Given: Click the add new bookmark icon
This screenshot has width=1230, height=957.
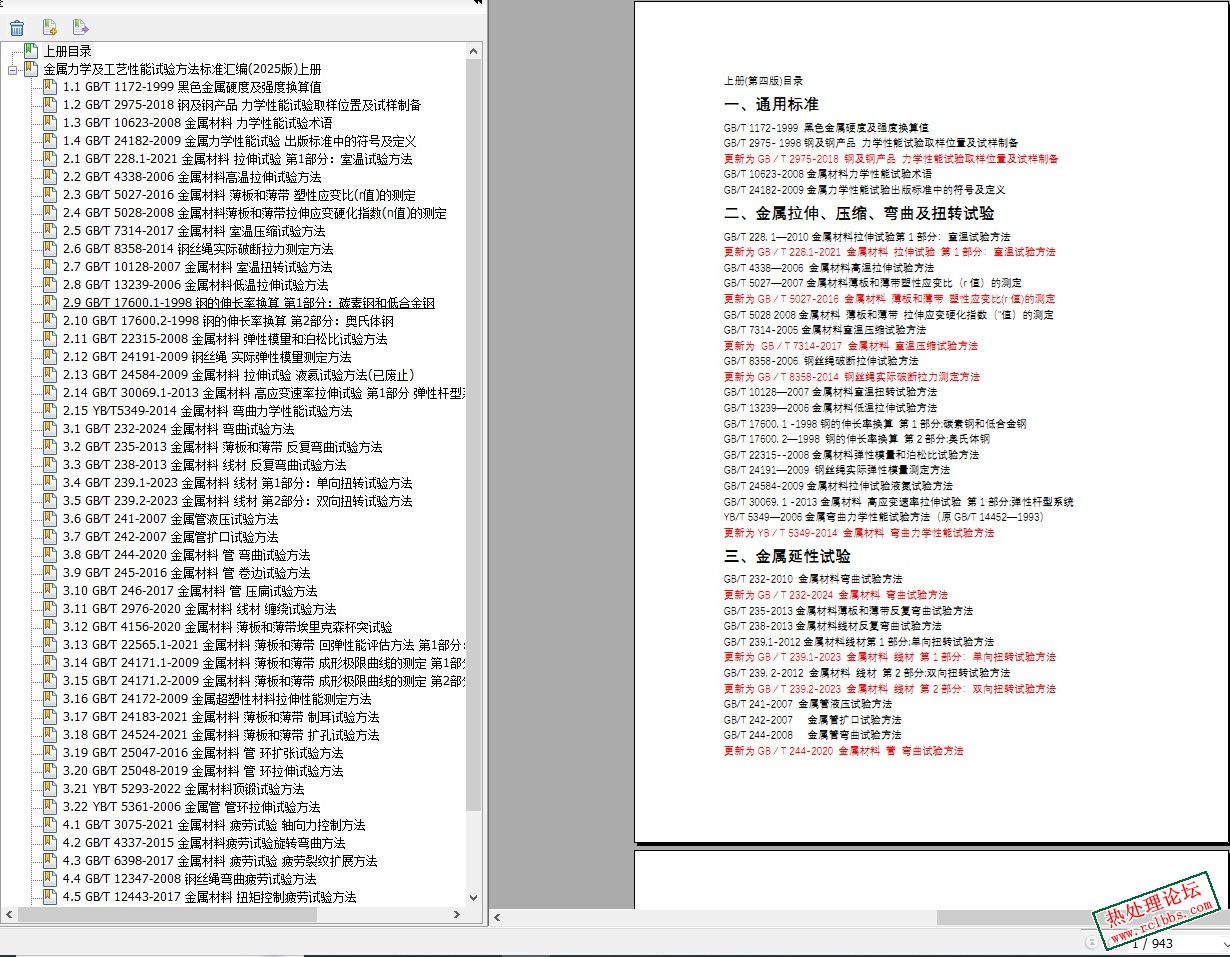Looking at the screenshot, I should [x=49, y=27].
